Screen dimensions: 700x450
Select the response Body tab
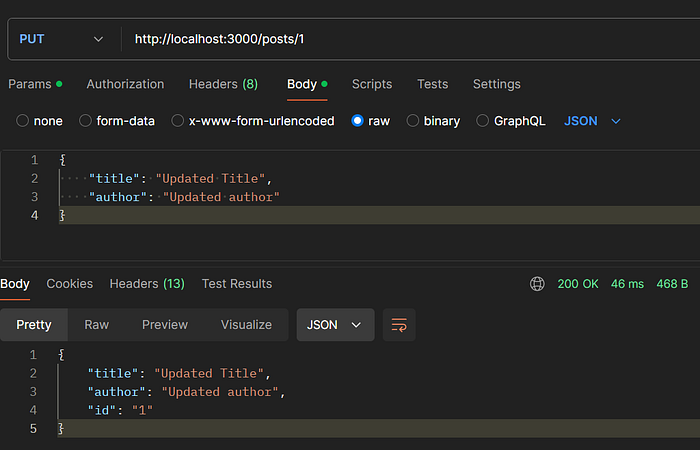tap(15, 284)
